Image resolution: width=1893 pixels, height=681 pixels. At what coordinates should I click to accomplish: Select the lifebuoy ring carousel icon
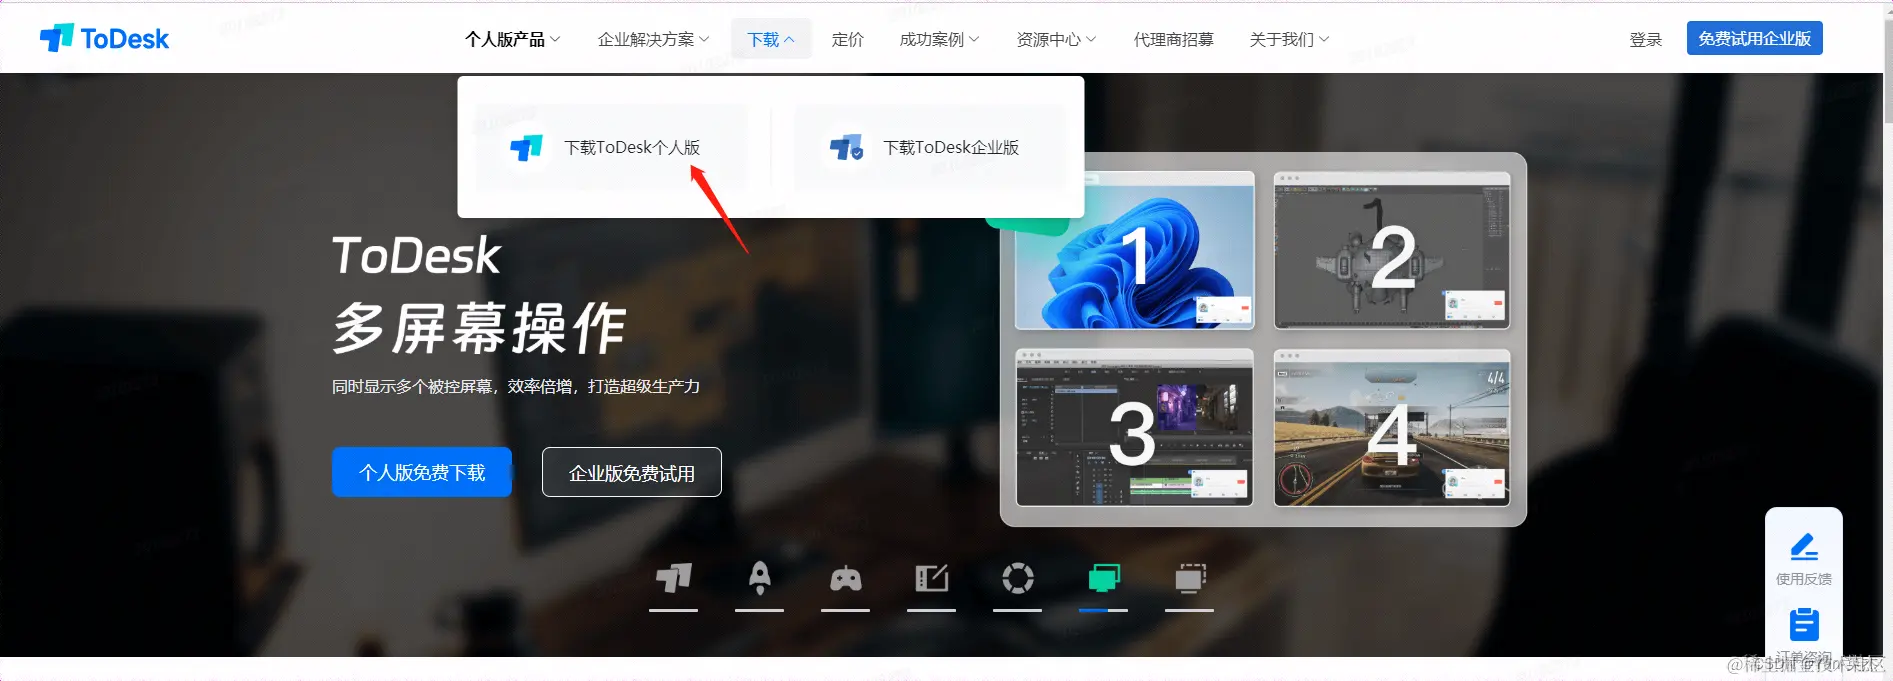click(x=1018, y=578)
